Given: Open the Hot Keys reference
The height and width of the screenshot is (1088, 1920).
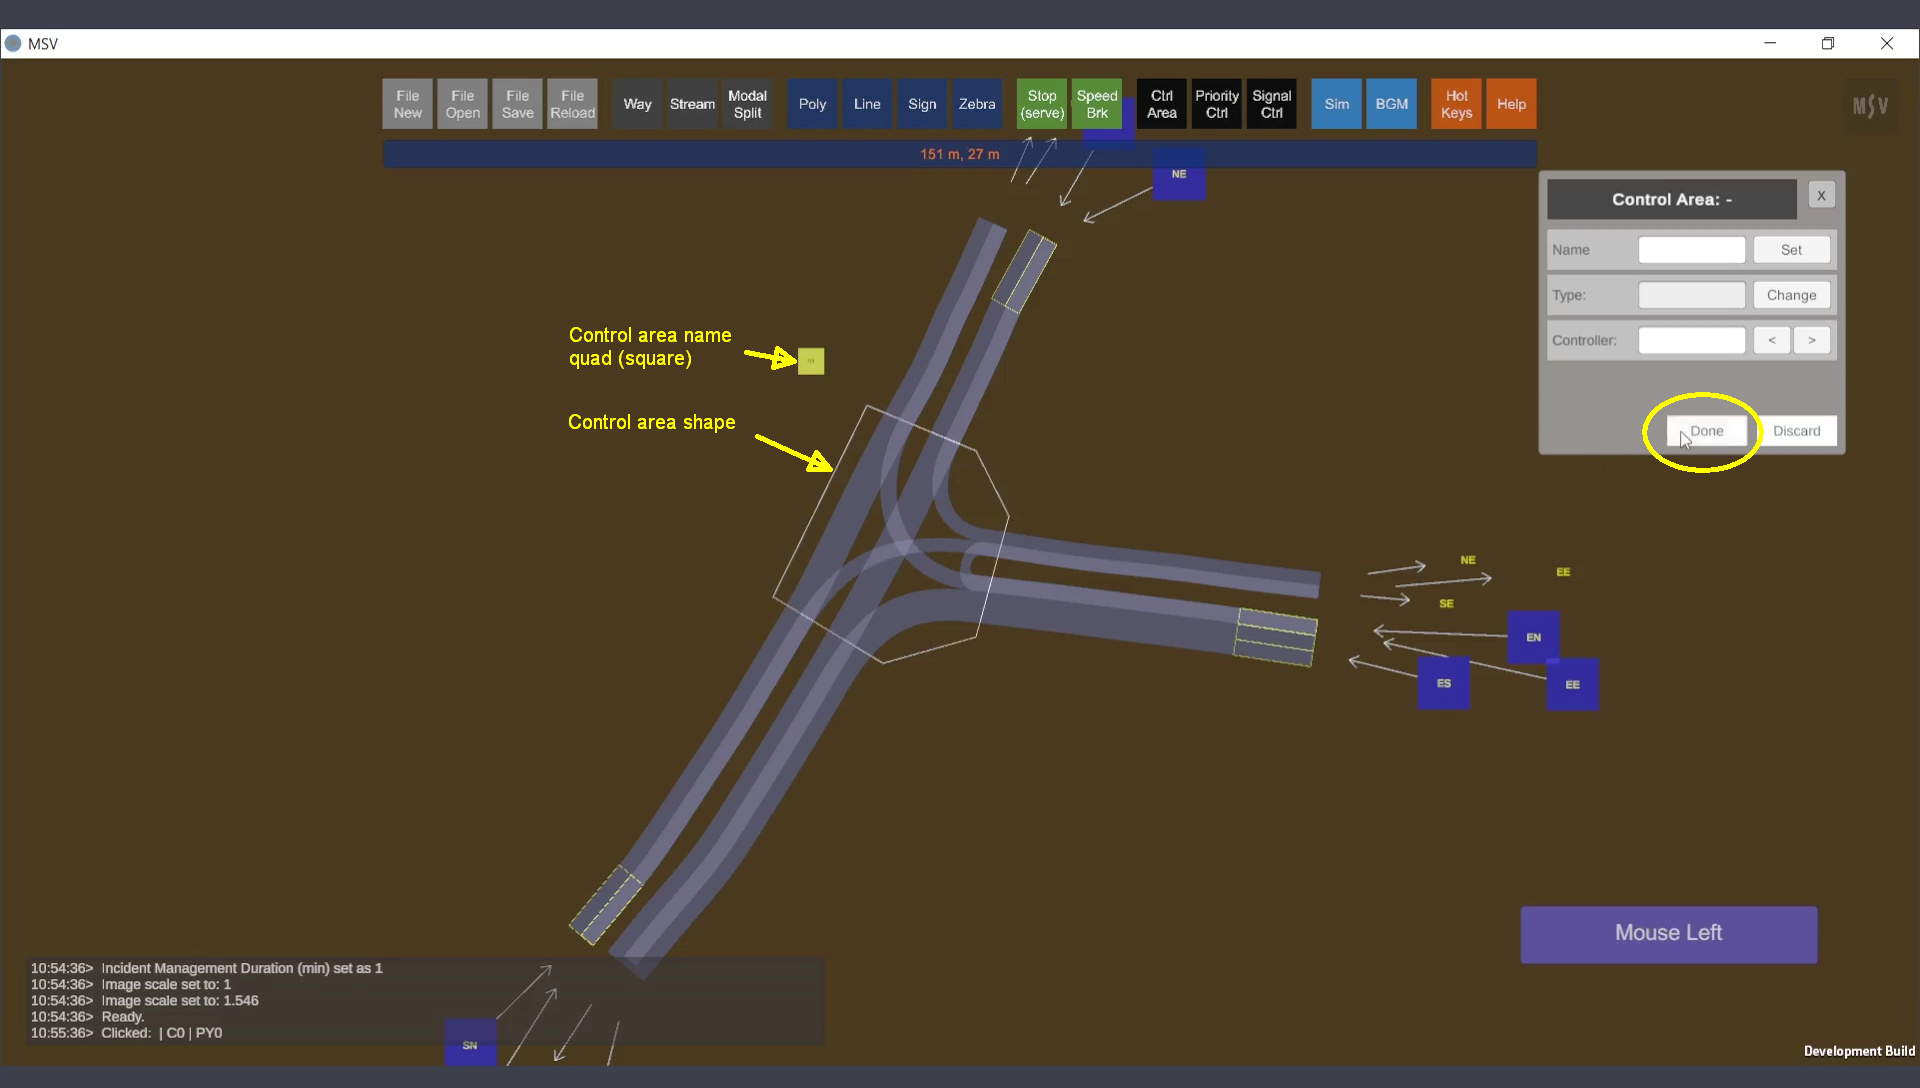Looking at the screenshot, I should click(x=1456, y=104).
